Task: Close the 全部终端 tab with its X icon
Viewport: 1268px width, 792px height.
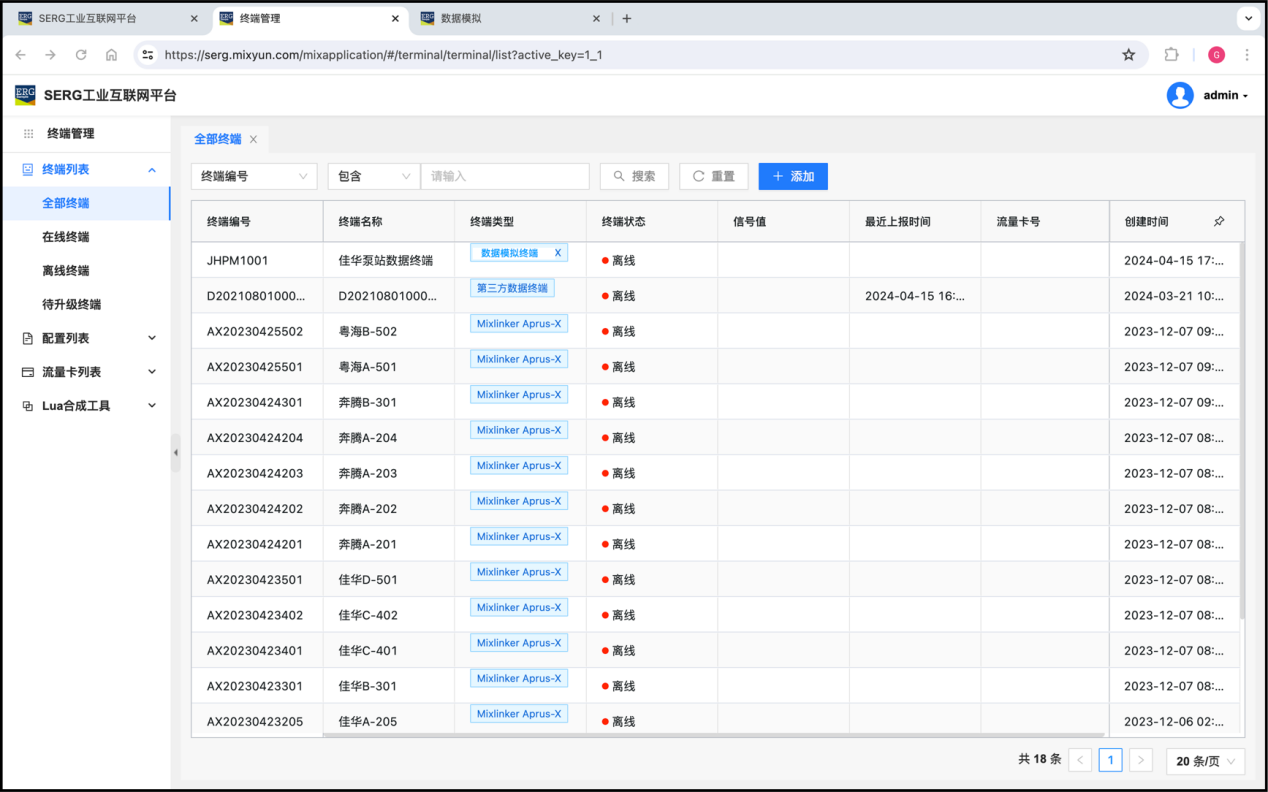Action: (x=254, y=140)
